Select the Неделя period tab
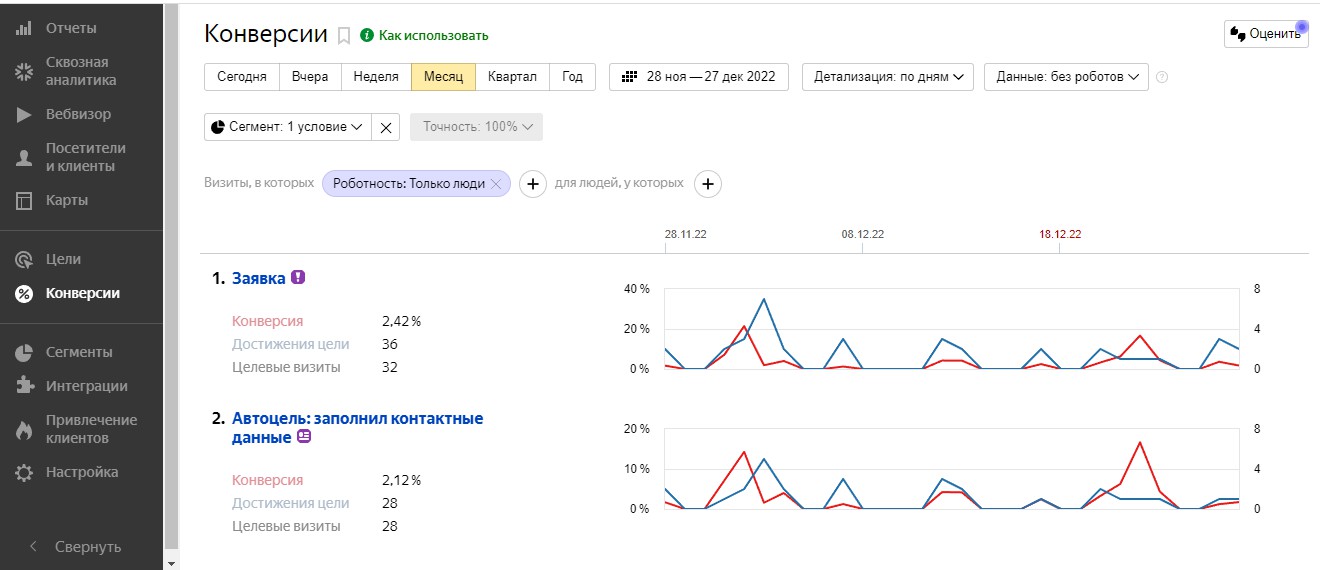The image size is (1320, 570). coord(376,77)
